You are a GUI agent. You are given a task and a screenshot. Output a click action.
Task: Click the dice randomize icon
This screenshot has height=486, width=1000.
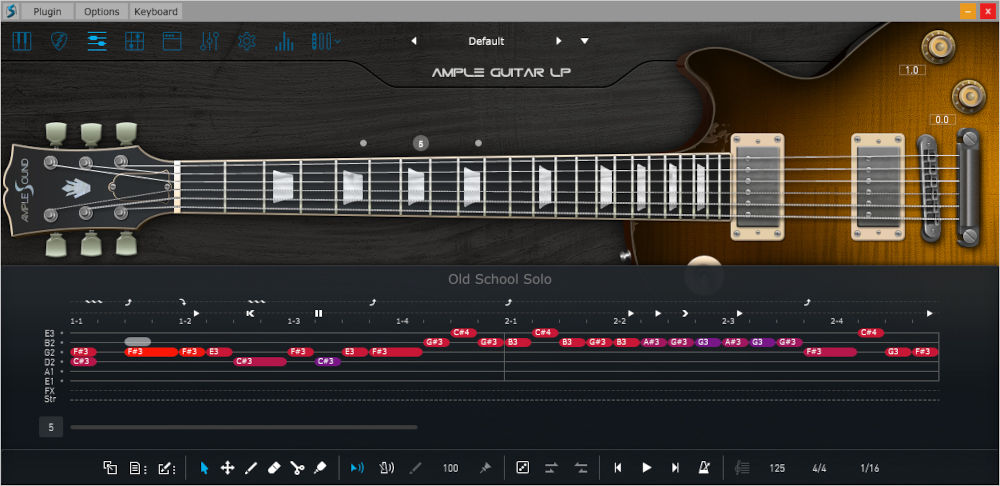(522, 468)
